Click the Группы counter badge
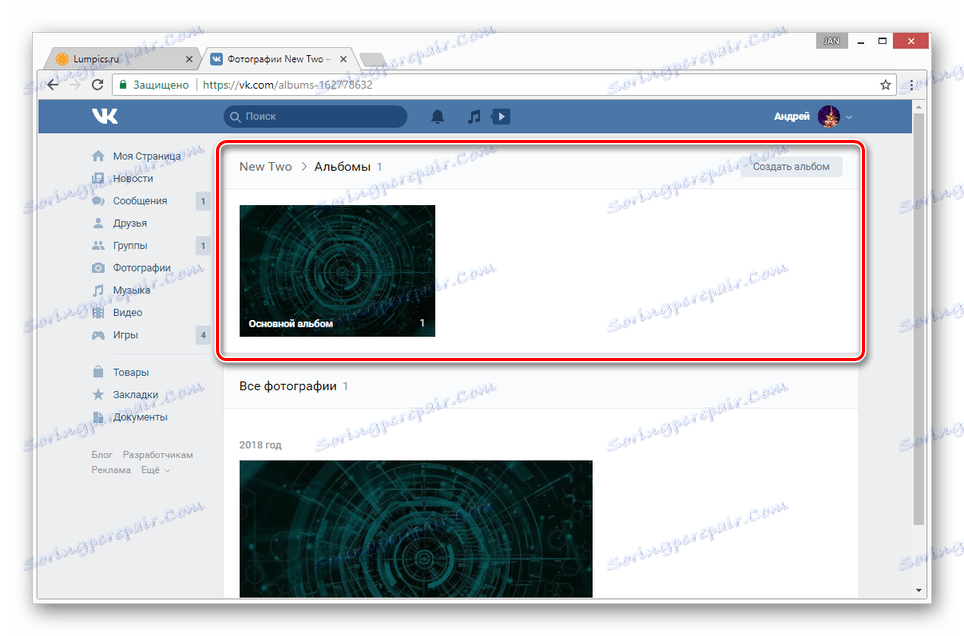This screenshot has width=964, height=636. [203, 246]
